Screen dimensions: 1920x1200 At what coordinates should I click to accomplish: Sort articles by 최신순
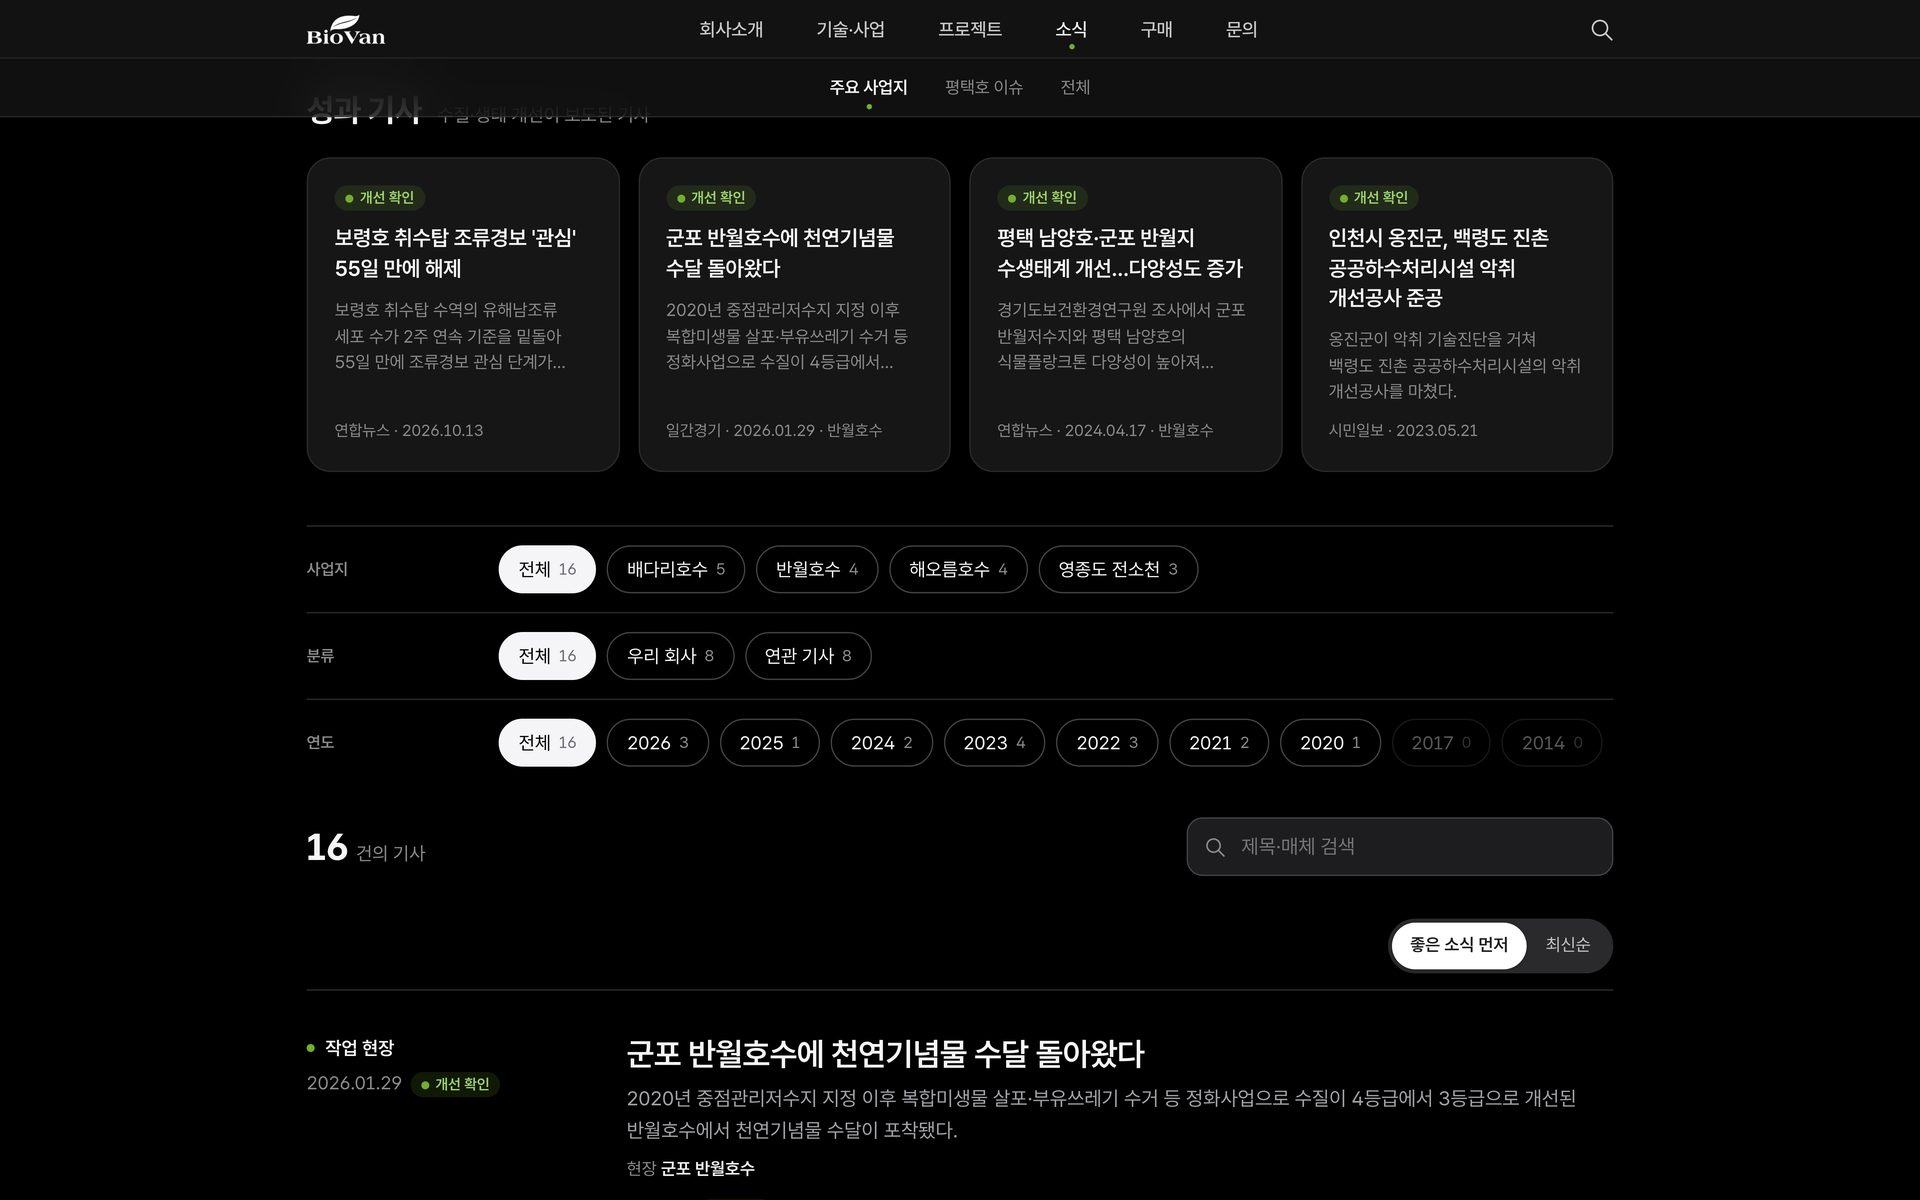click(x=1567, y=945)
